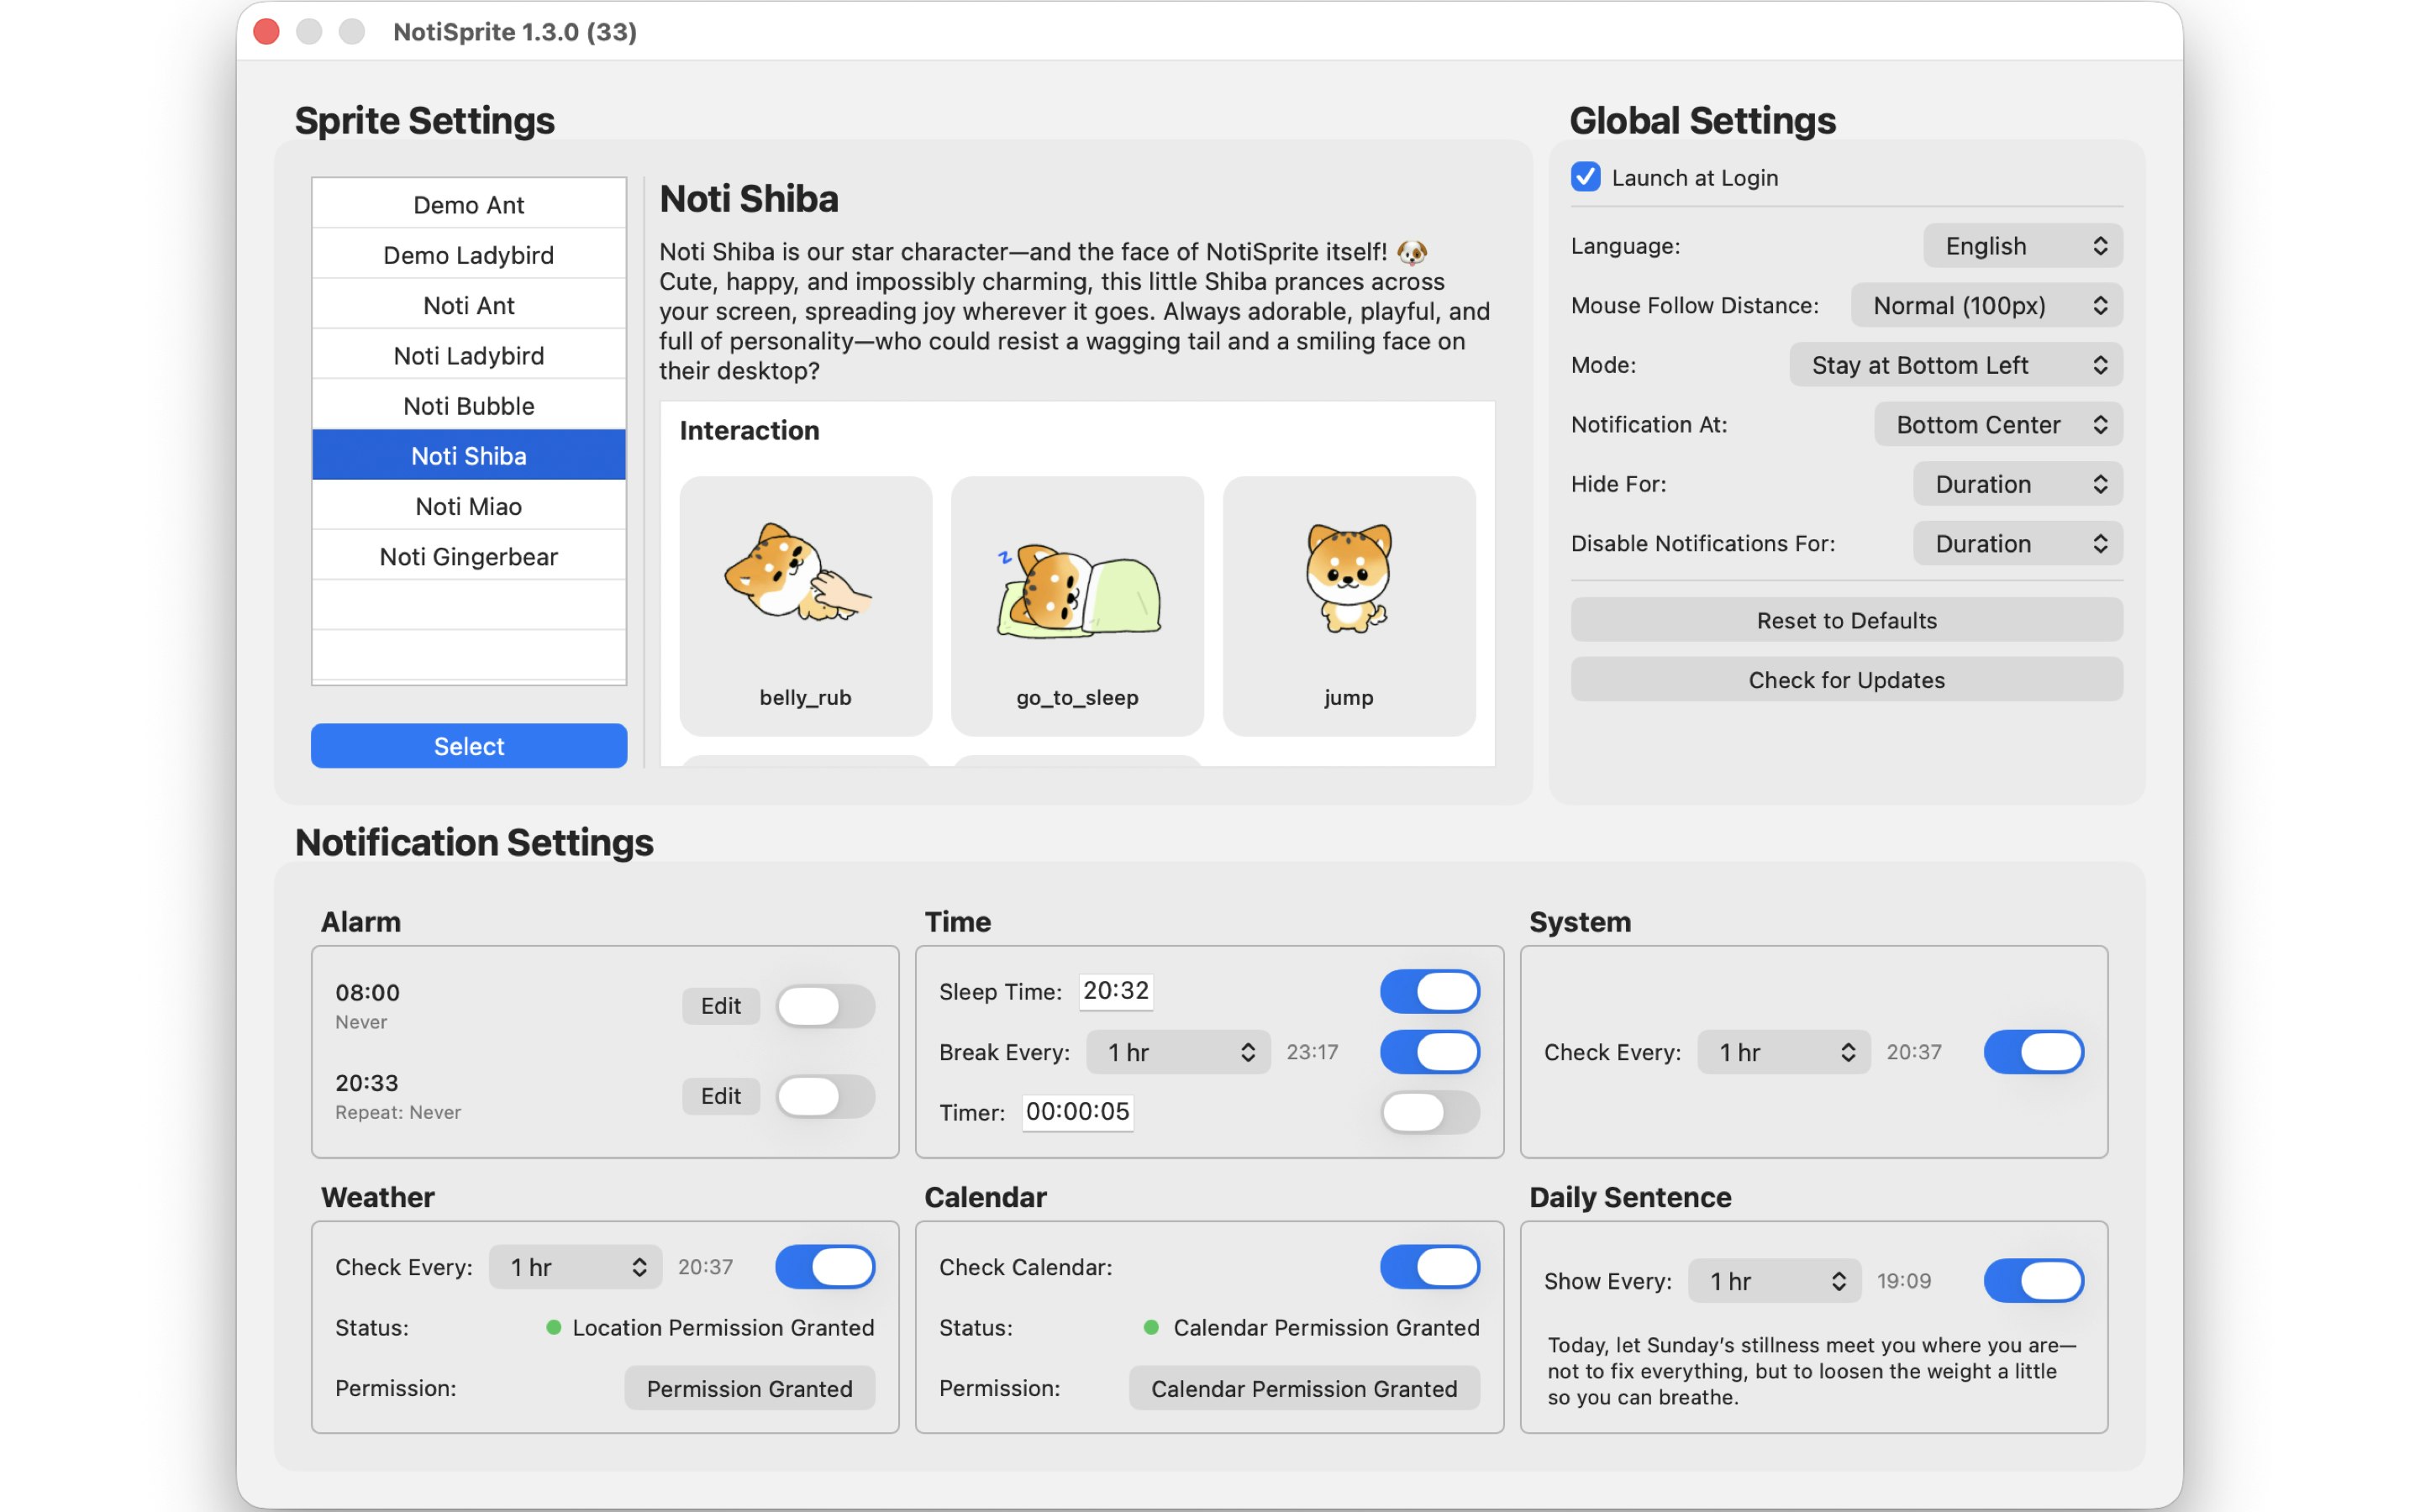The image size is (2420, 1512).
Task: Open the Hide For duration dropdown
Action: click(2017, 483)
